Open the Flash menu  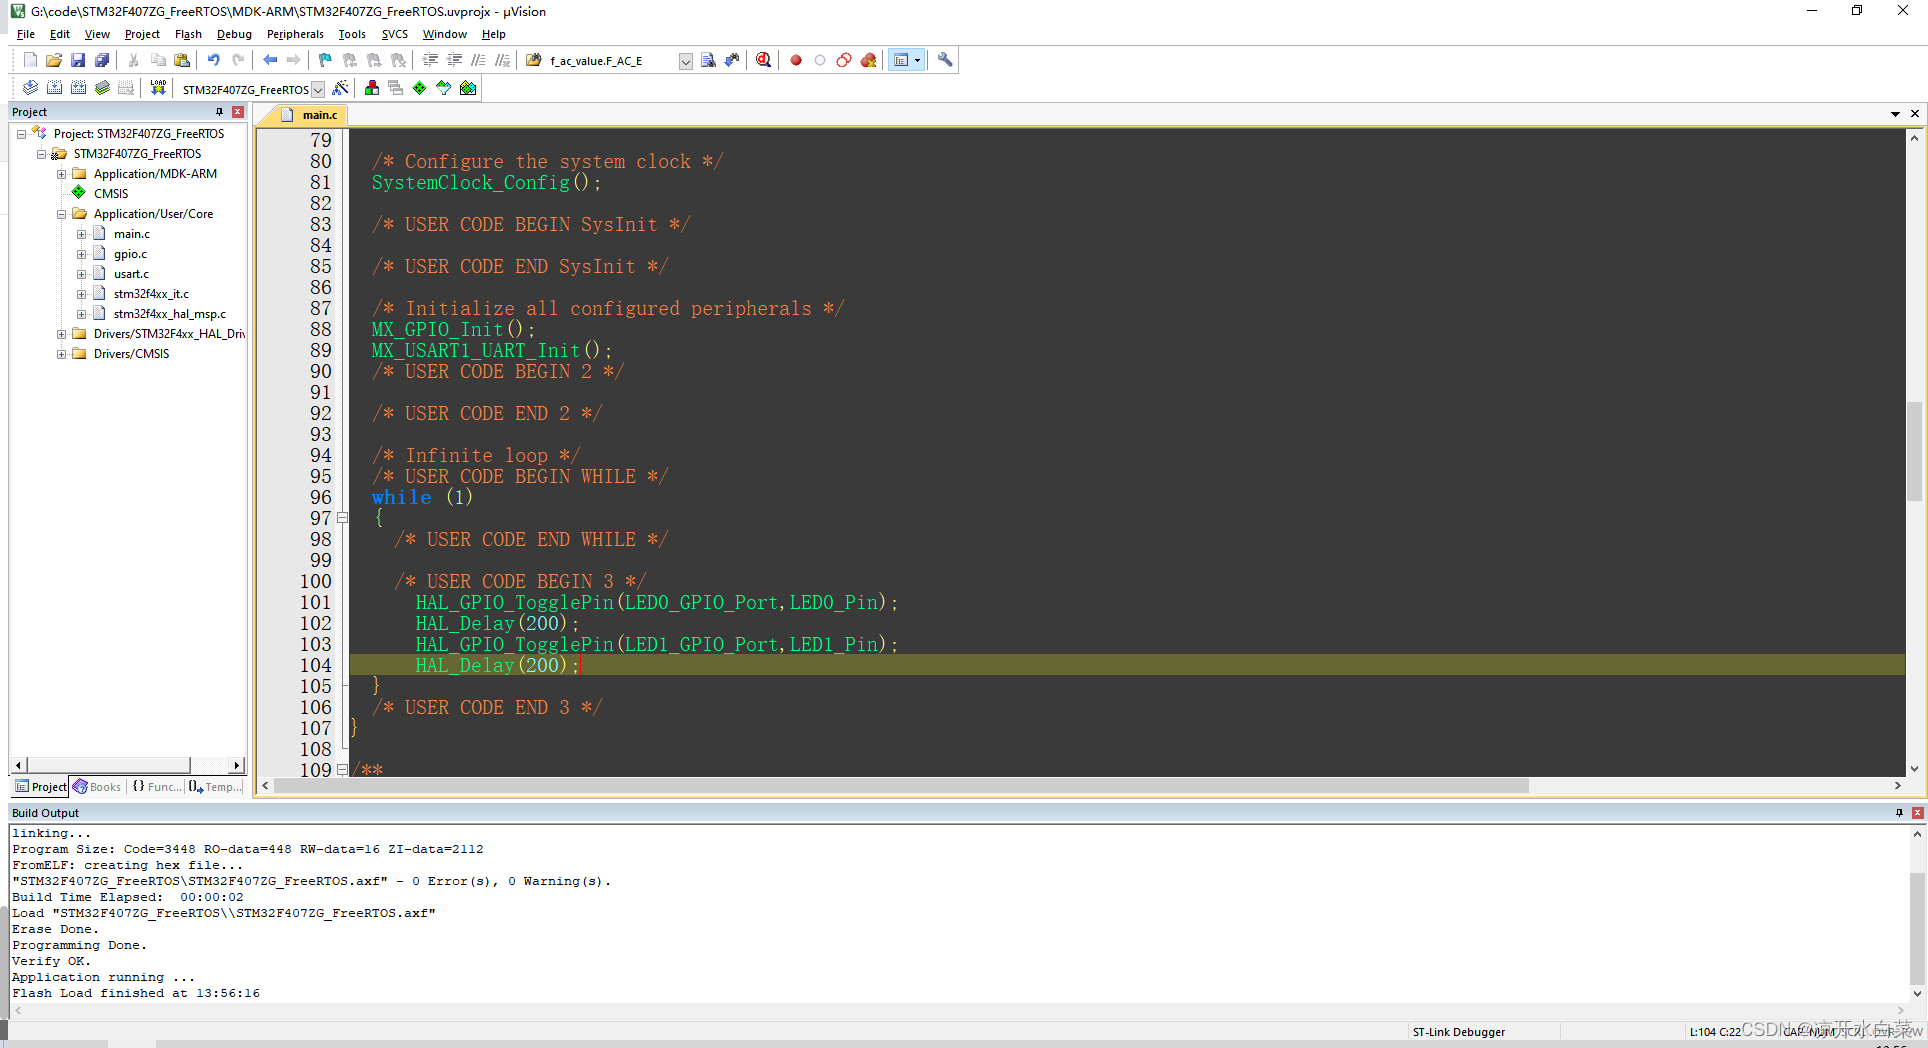tap(188, 34)
